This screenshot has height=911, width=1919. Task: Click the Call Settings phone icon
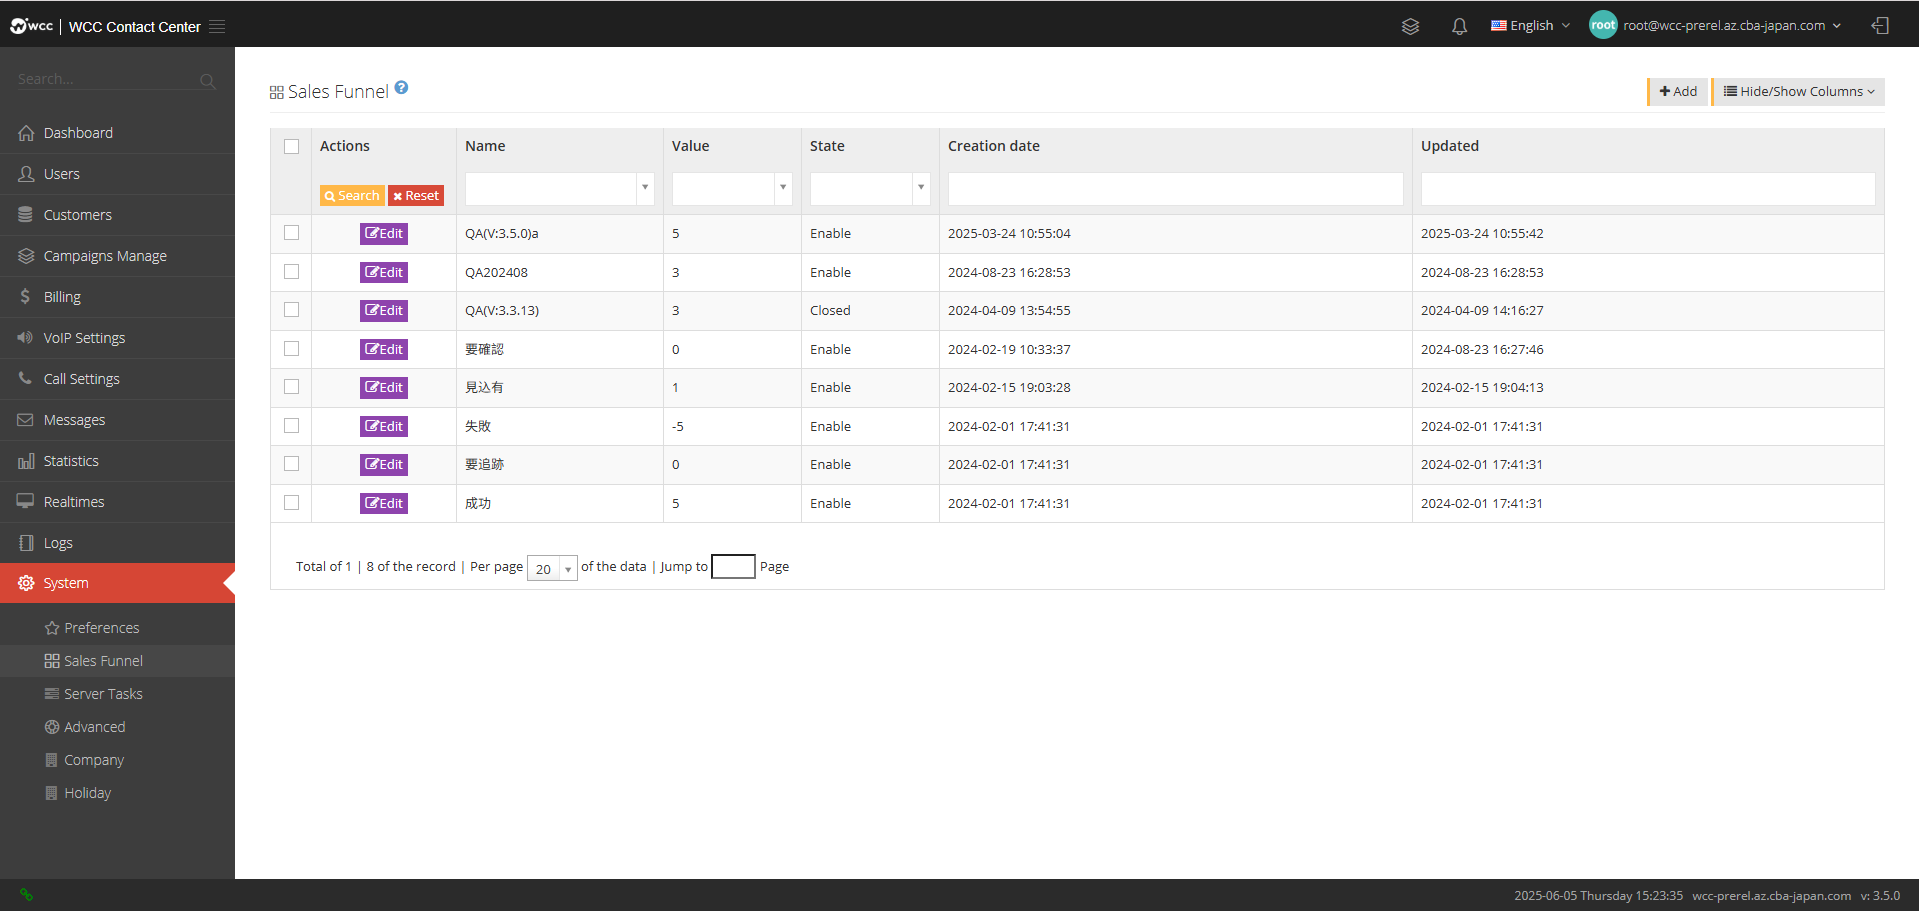[26, 379]
